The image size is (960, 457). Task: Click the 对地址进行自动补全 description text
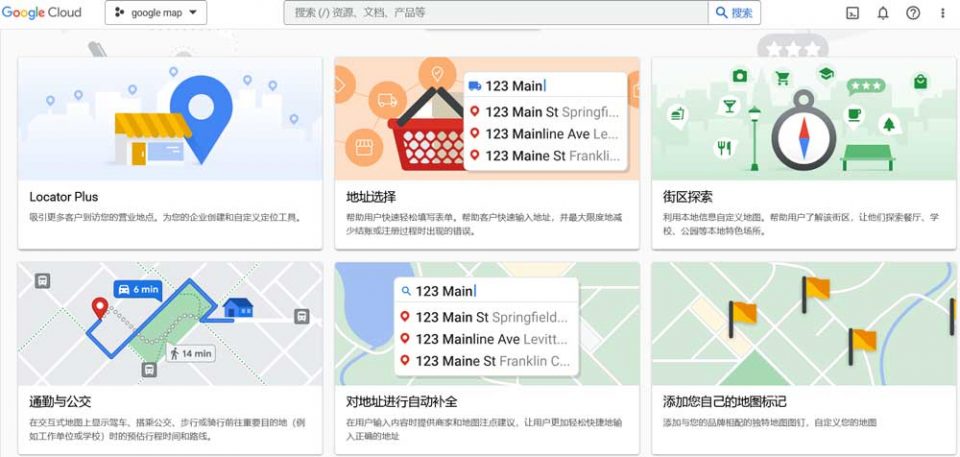coord(484,429)
